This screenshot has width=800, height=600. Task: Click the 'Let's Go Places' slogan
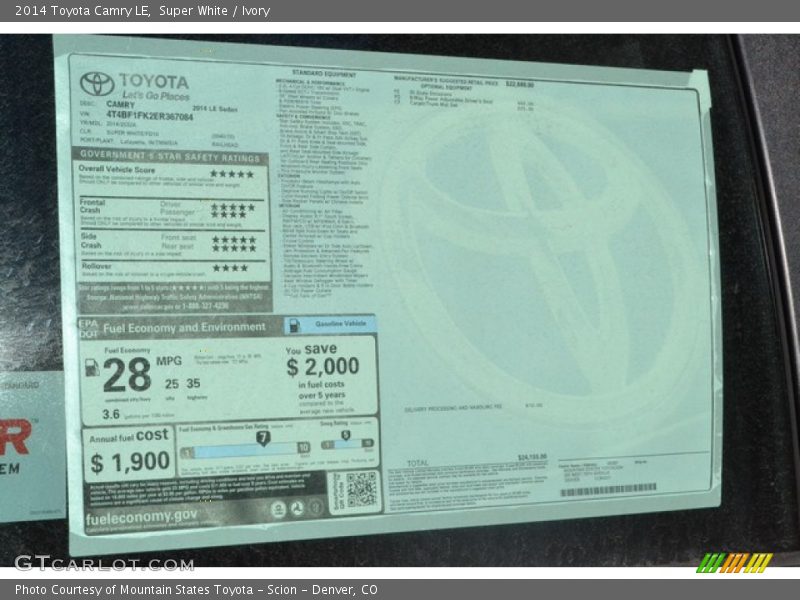[156, 95]
